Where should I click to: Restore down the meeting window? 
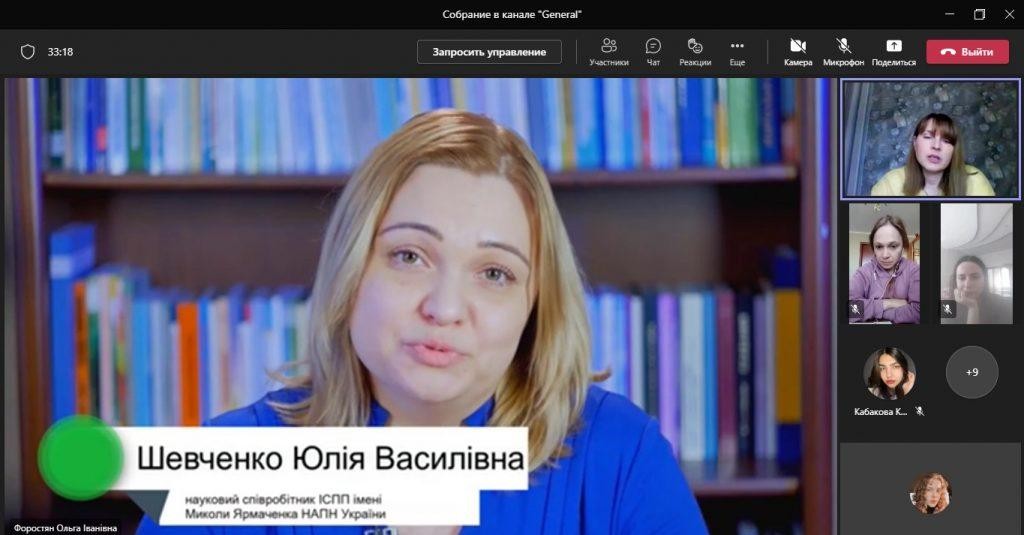pos(980,14)
